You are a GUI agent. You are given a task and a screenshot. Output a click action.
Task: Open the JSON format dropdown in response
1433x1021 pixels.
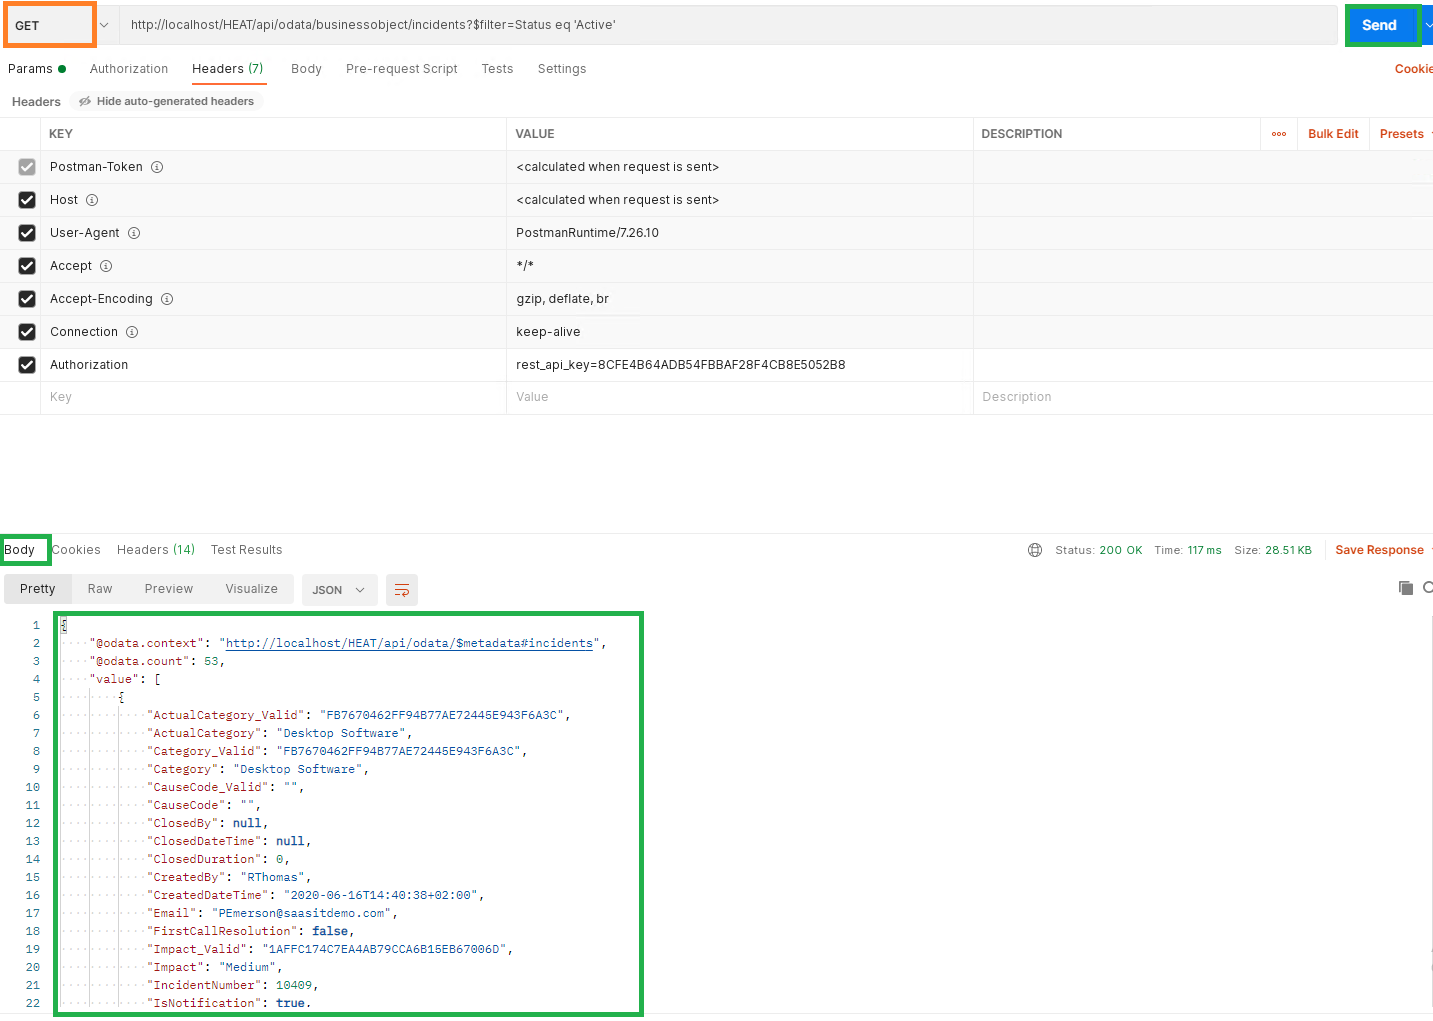pos(339,590)
